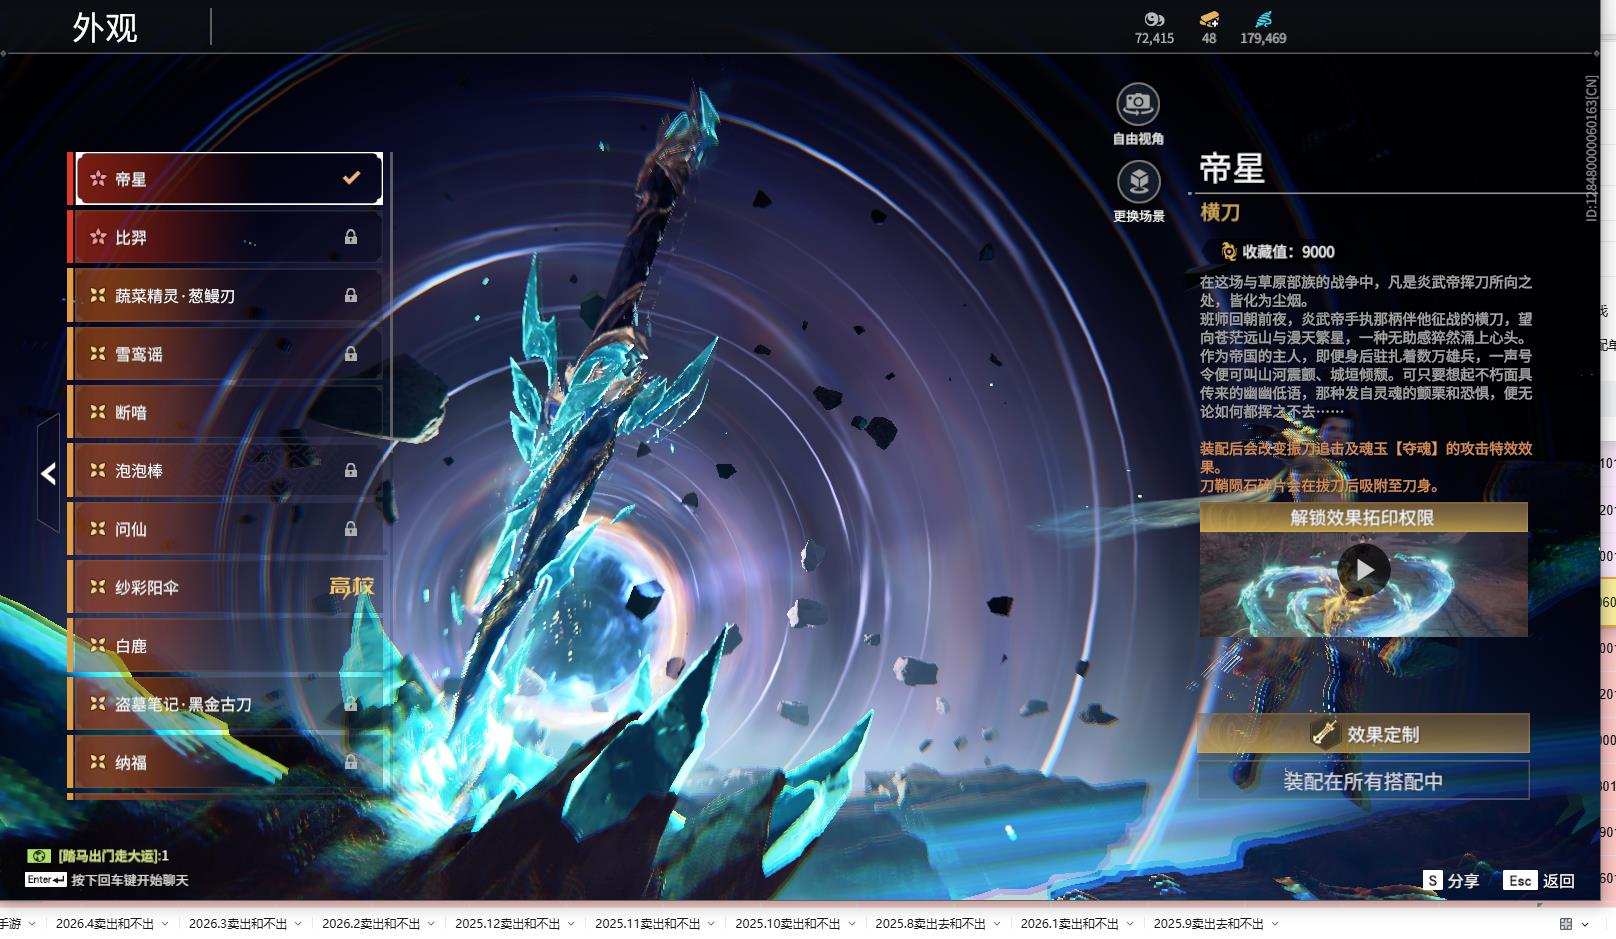Click the S key share icon
Viewport: 1616px width, 939px height.
[x=1433, y=880]
